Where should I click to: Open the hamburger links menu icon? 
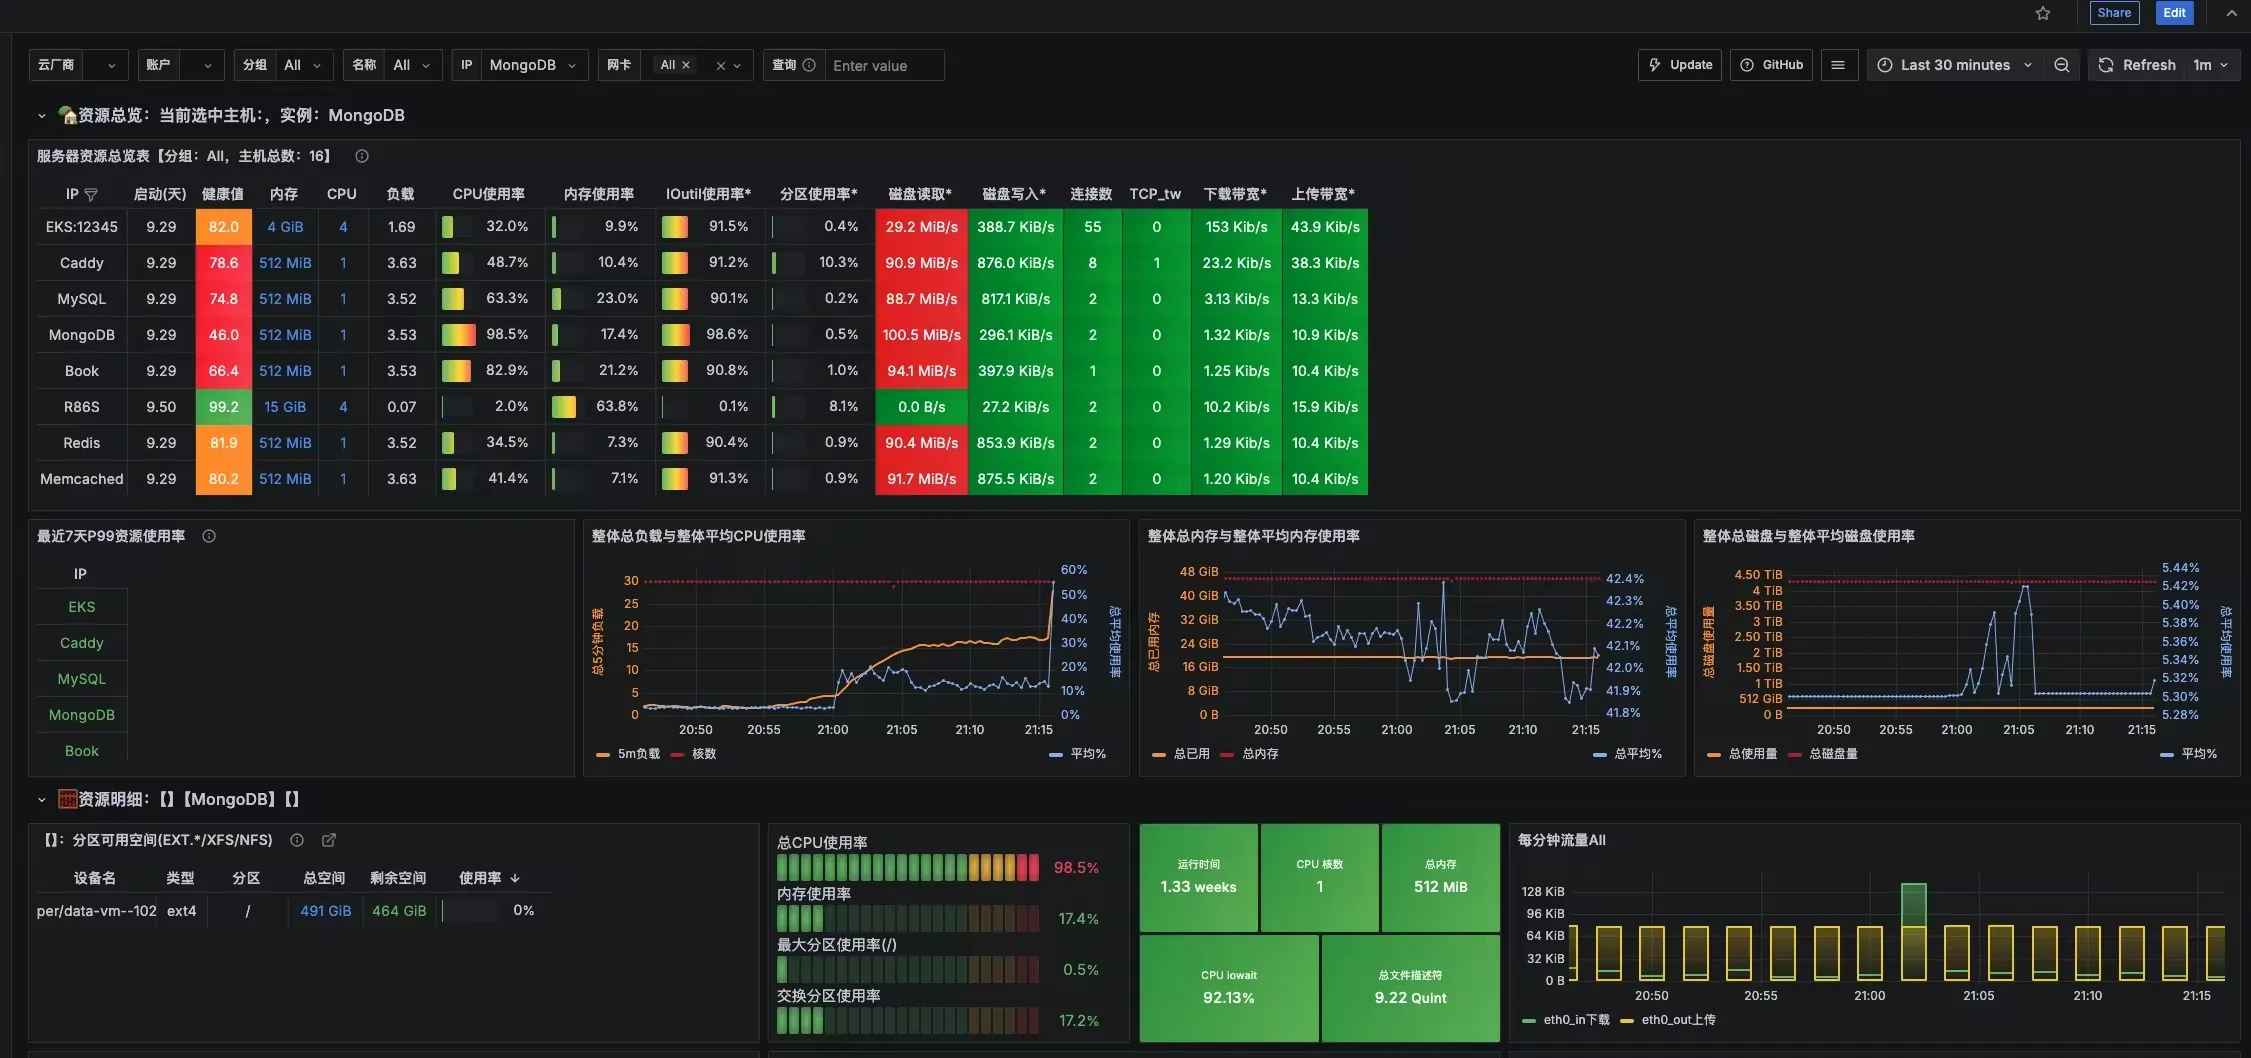[x=1837, y=65]
